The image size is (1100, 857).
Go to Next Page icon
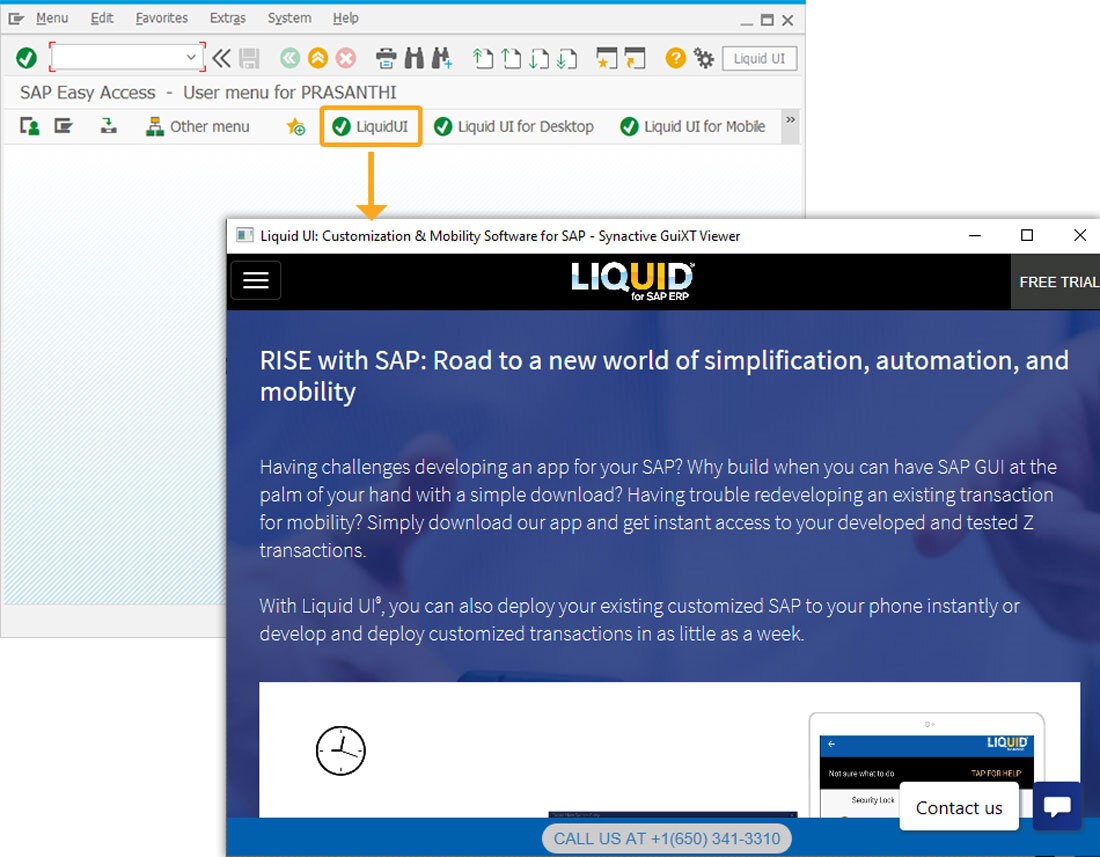[539, 58]
